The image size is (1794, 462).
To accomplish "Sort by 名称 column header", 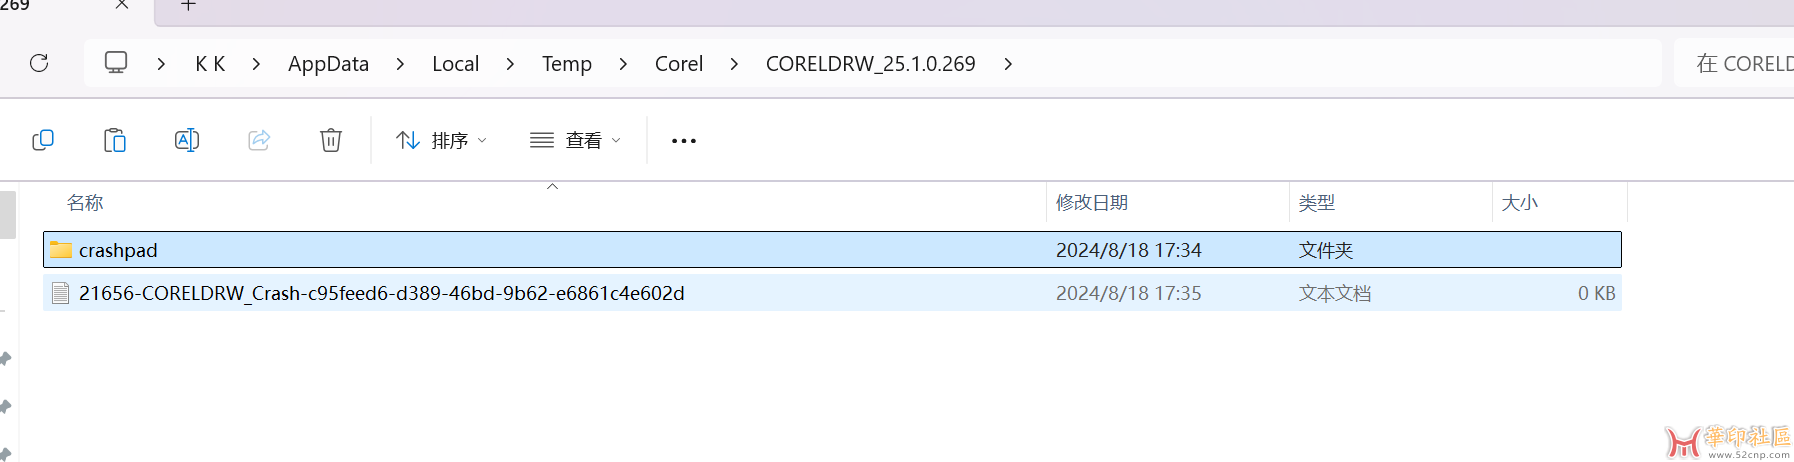I will click(x=85, y=203).
